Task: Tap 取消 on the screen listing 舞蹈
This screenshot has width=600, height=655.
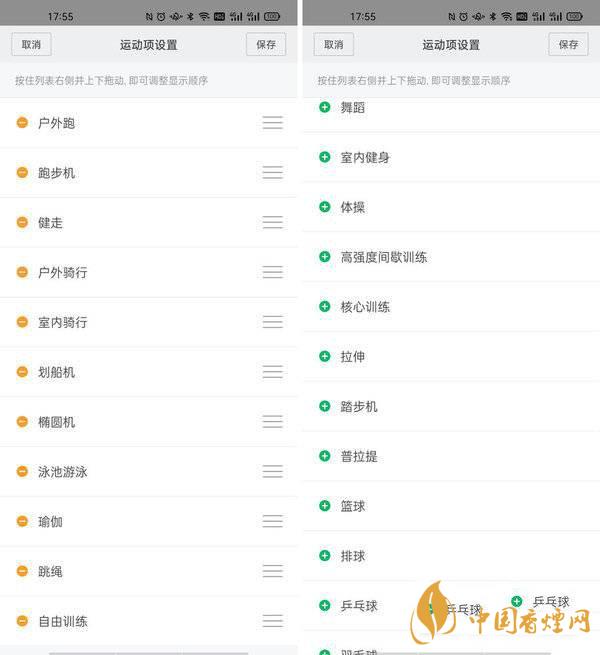Action: click(x=334, y=45)
